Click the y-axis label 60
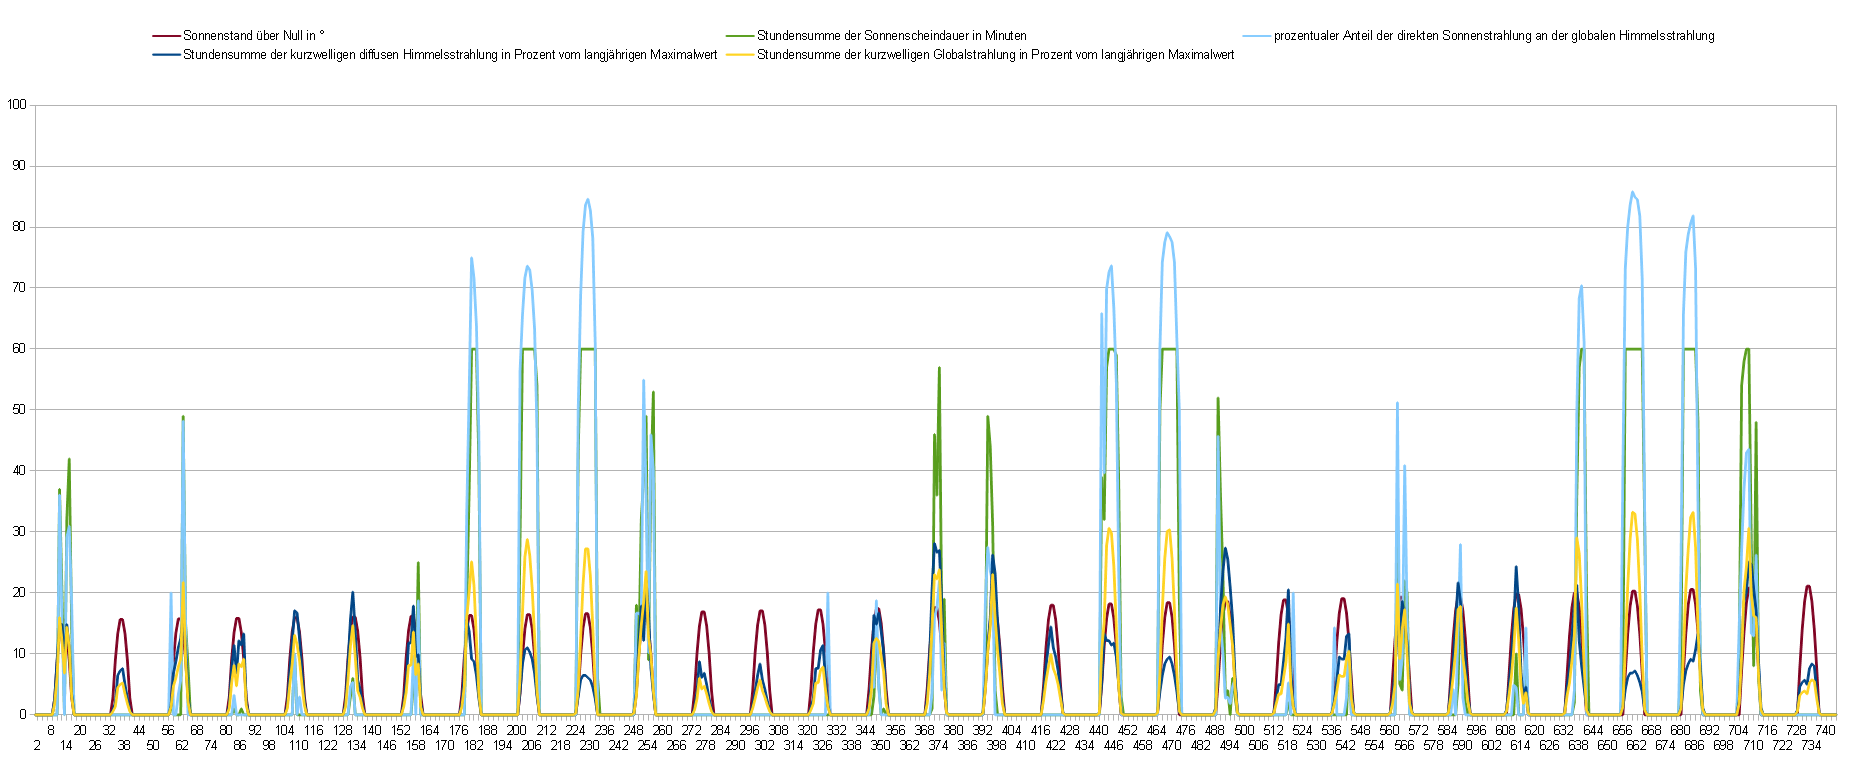This screenshot has height=762, width=1849. (x=20, y=349)
